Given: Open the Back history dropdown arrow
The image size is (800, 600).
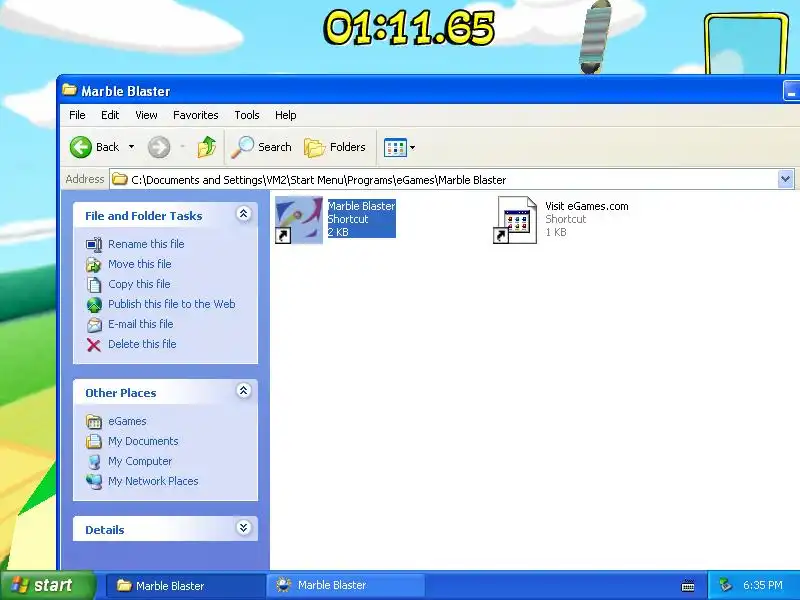Looking at the screenshot, I should tap(131, 147).
